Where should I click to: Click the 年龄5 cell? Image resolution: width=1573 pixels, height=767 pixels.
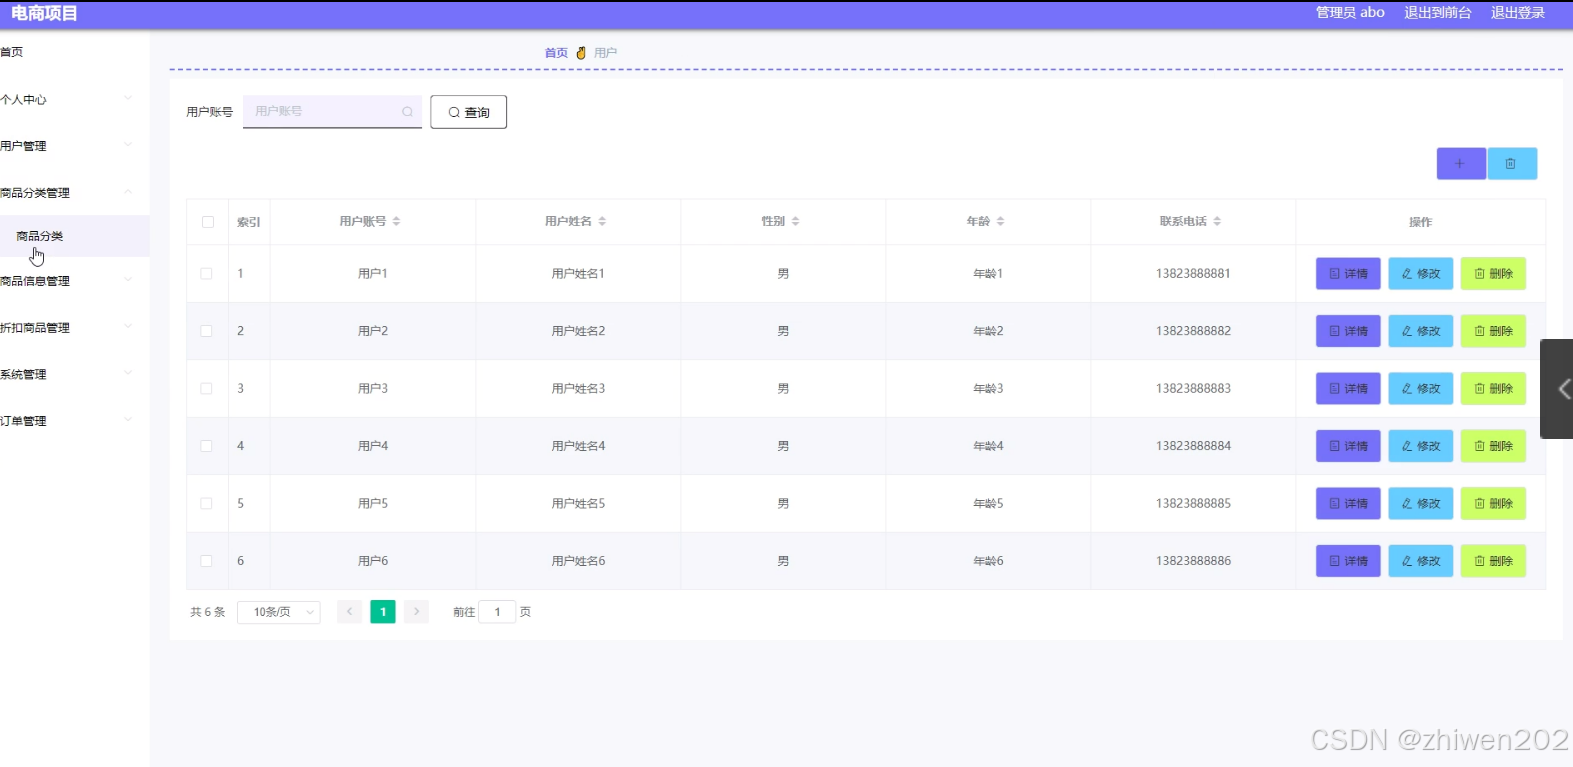click(988, 504)
